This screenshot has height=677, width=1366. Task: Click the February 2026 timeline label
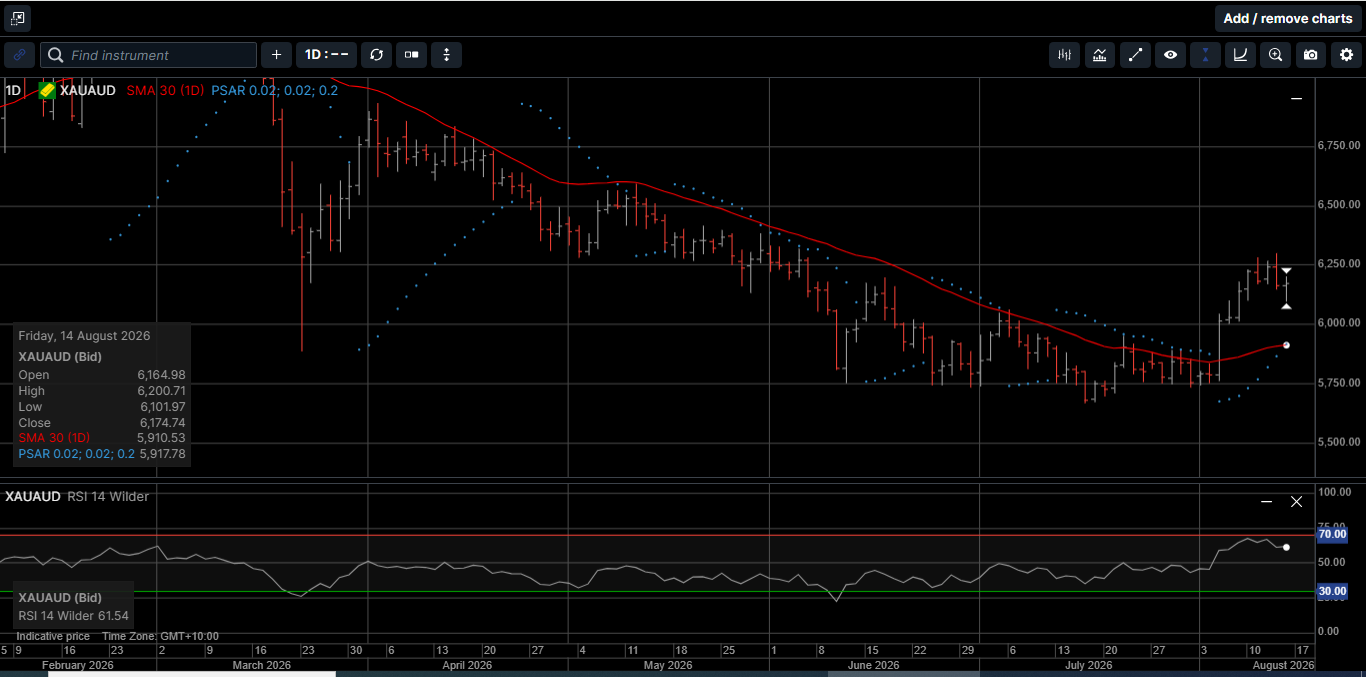click(x=78, y=665)
